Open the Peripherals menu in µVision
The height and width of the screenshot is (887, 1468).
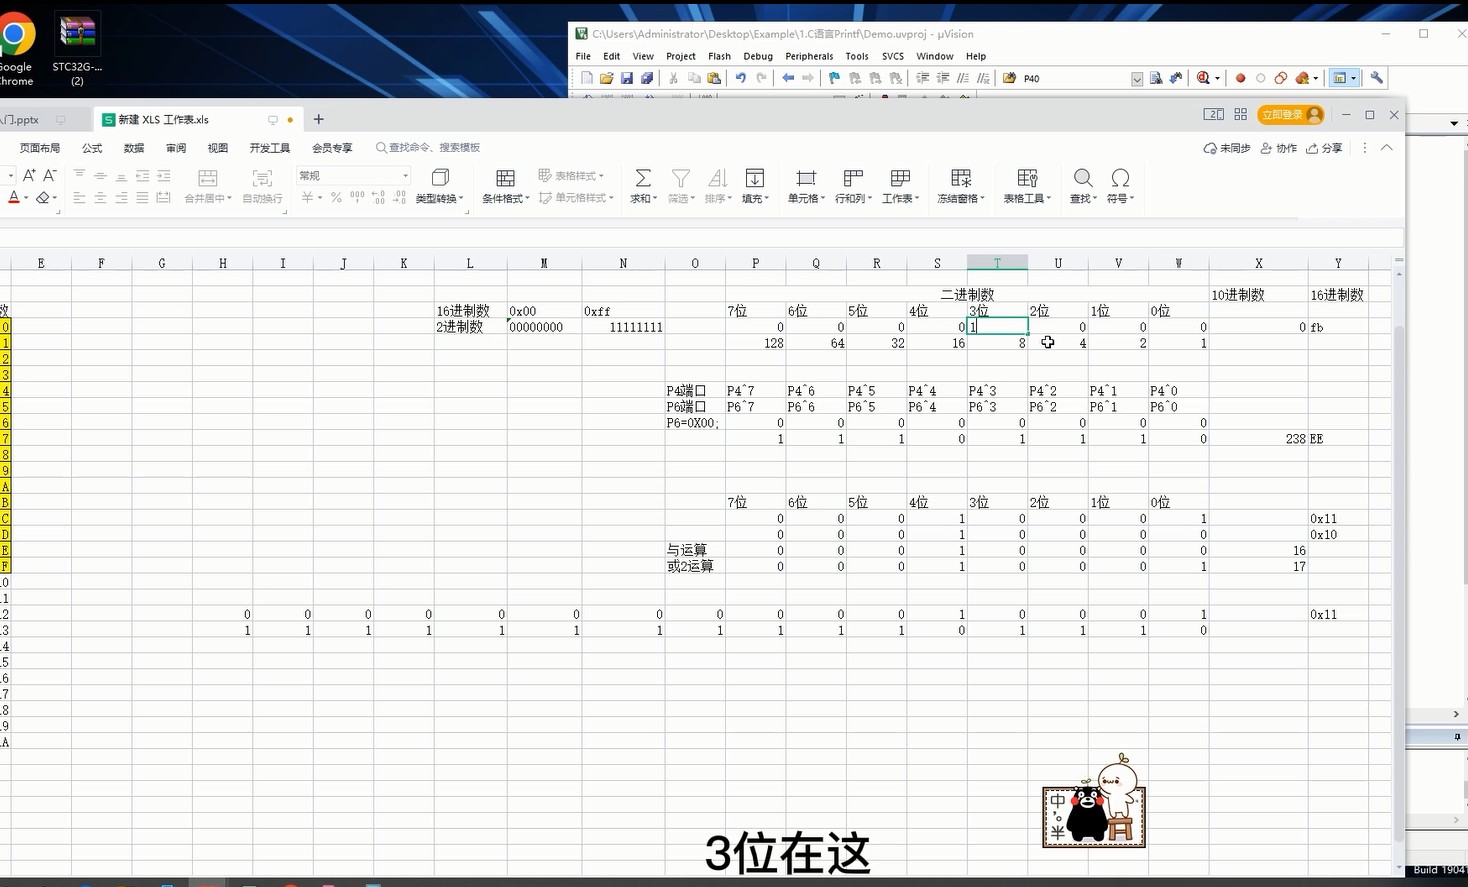click(x=809, y=56)
